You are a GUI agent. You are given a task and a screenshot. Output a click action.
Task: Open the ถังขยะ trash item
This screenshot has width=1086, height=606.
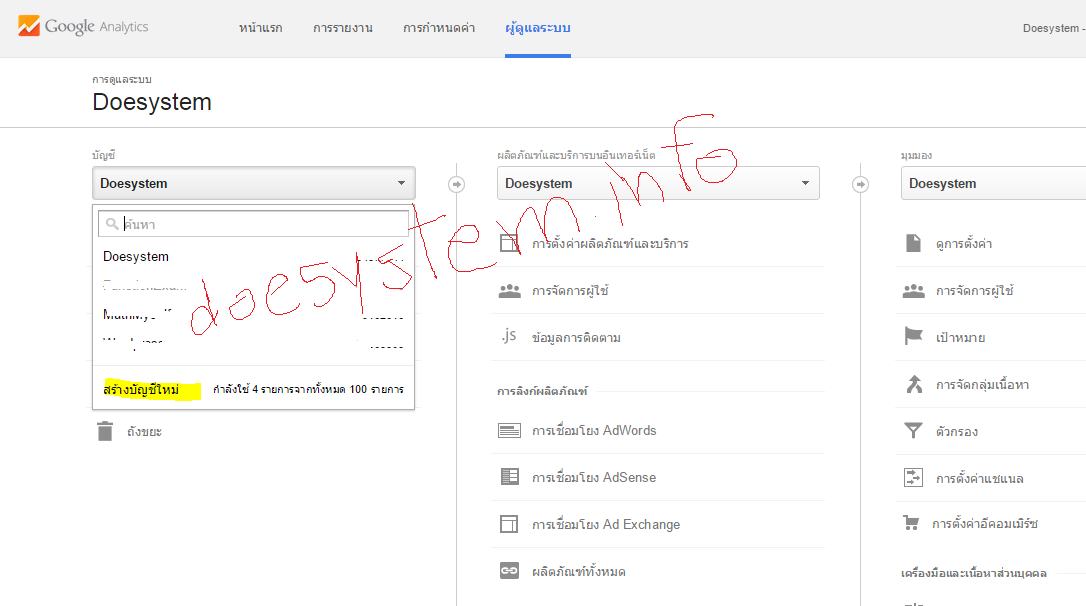coord(144,431)
